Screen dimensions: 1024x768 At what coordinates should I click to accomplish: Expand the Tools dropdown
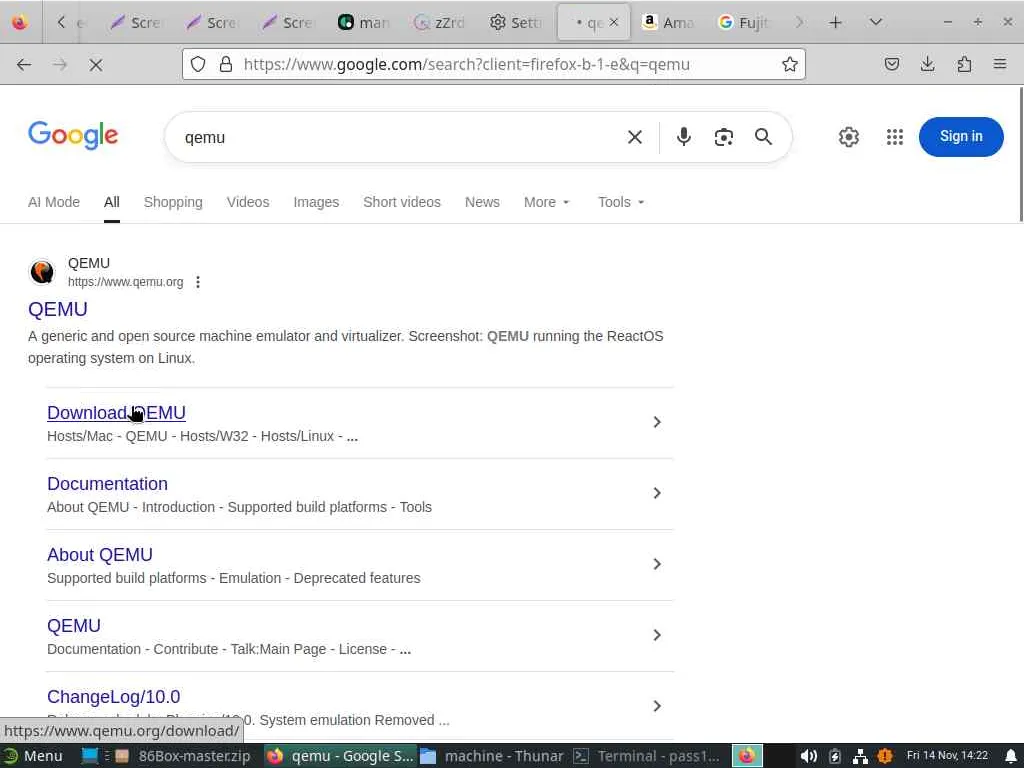(x=621, y=202)
